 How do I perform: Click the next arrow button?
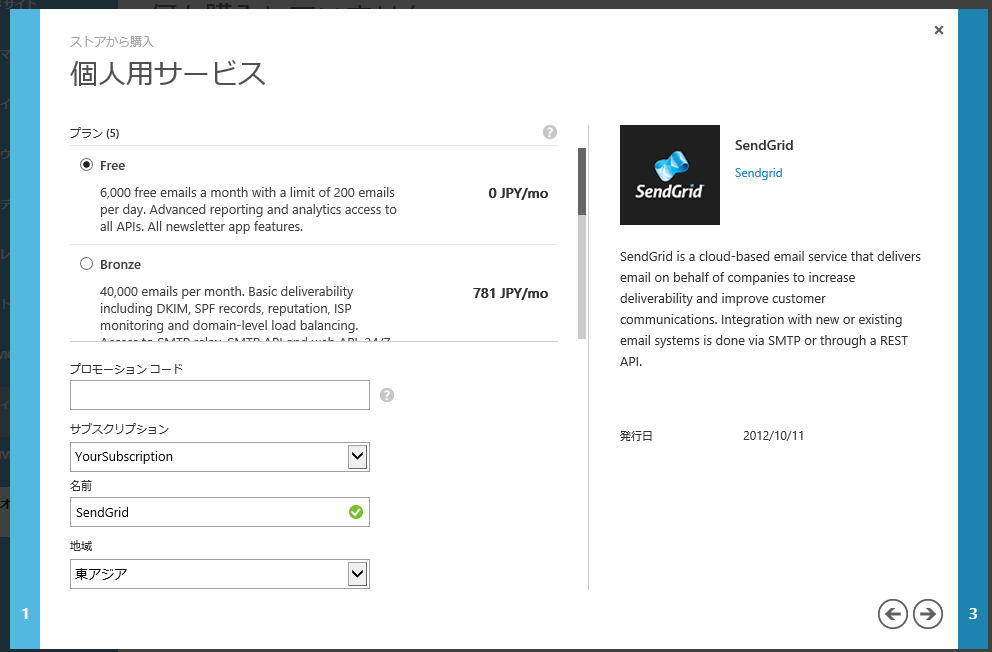click(x=928, y=614)
